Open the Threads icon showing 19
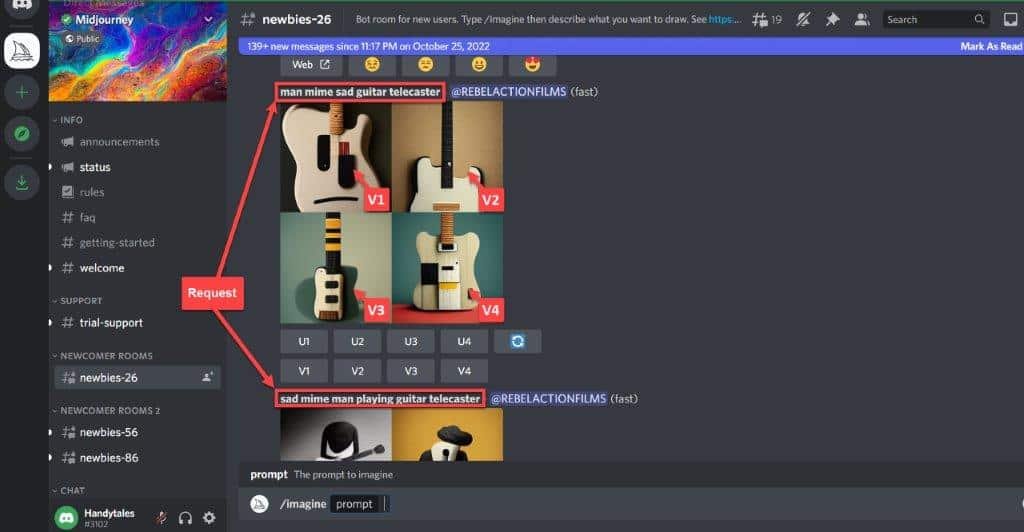The width and height of the screenshot is (1024, 532). pos(766,20)
